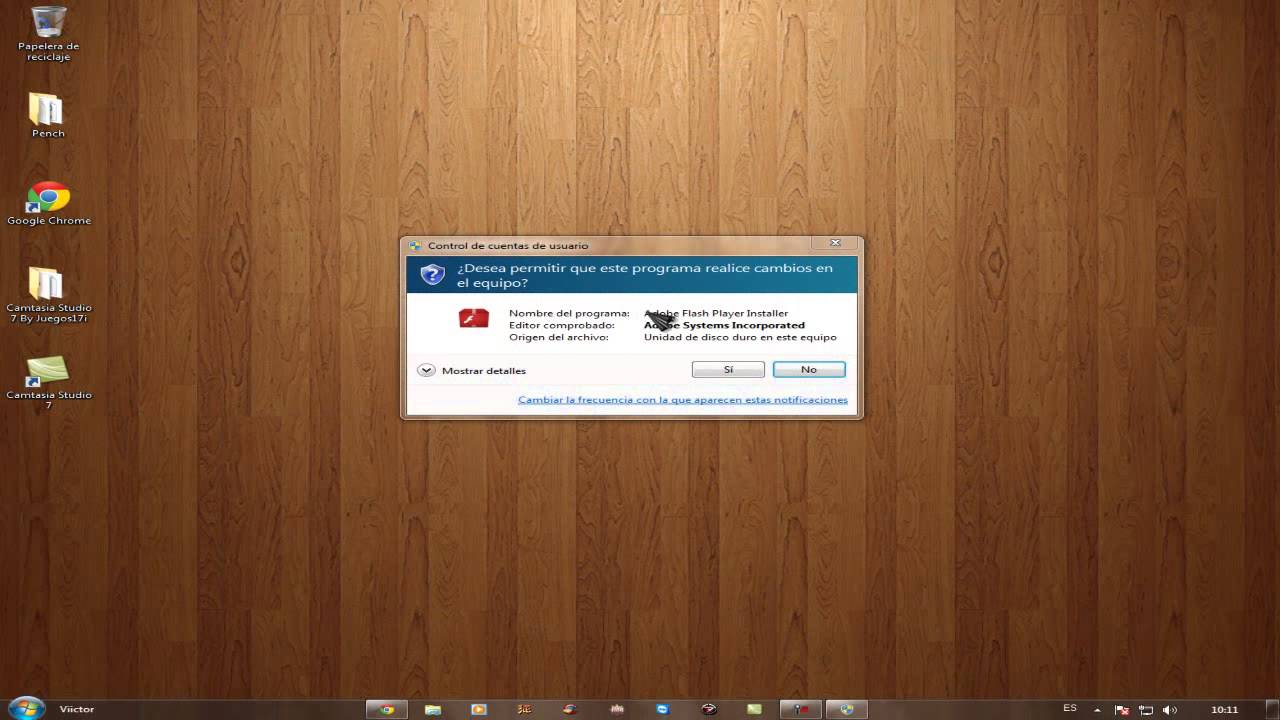This screenshot has height=720, width=1280.
Task: Open the Cambiar la frecuencia notifications link
Action: (x=683, y=400)
